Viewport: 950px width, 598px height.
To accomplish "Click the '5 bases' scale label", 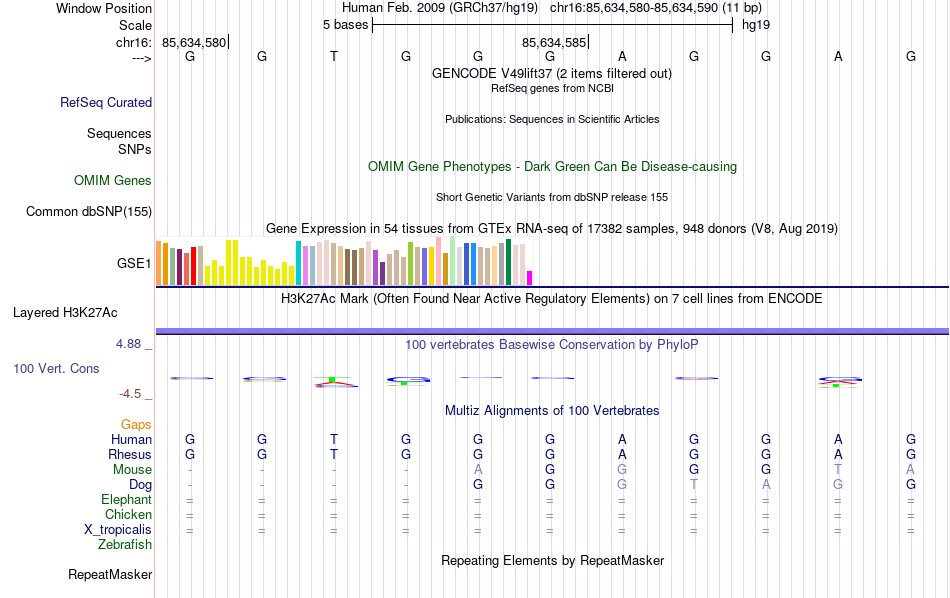I will click(345, 25).
